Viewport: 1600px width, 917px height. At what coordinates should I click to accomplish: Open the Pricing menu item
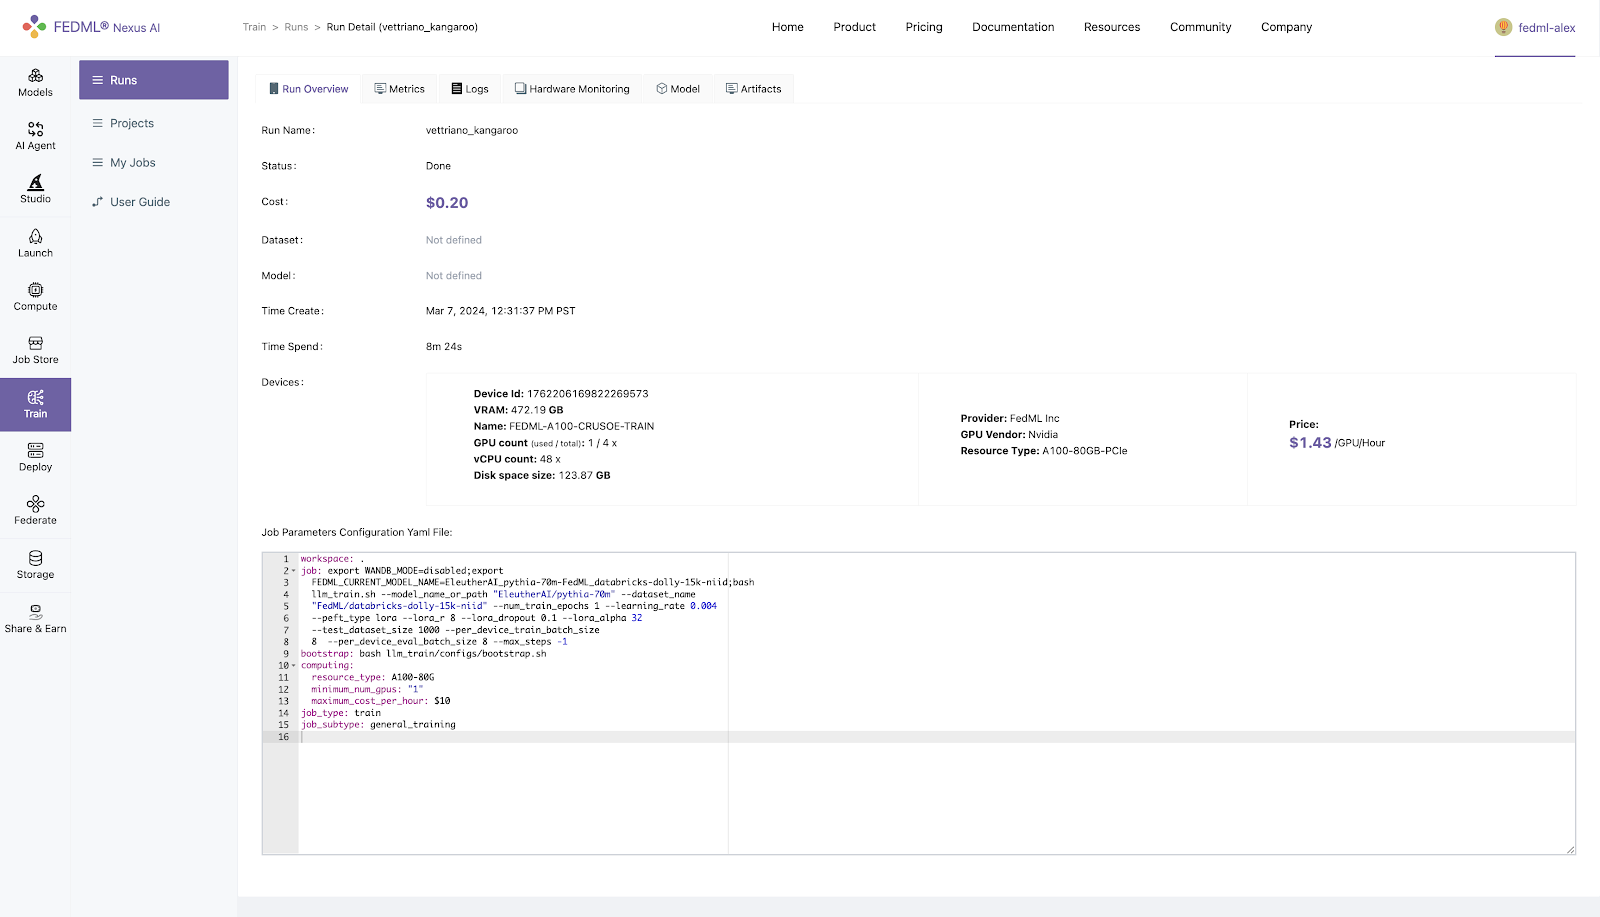pyautogui.click(x=924, y=27)
